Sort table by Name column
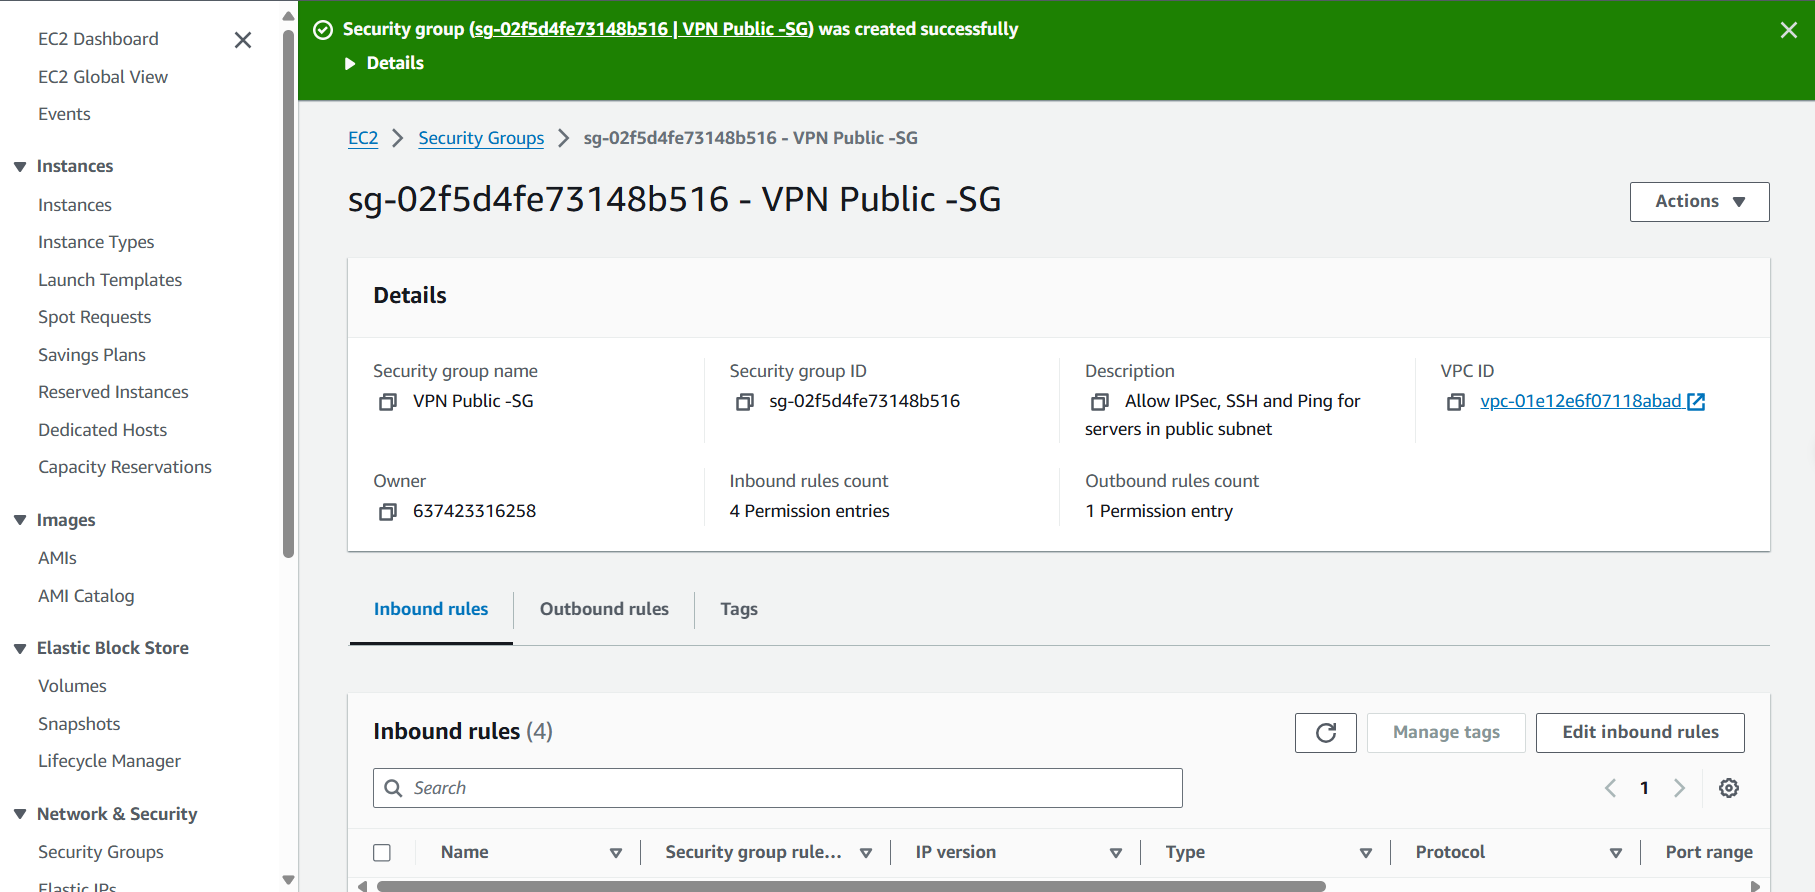The image size is (1815, 892). (616, 853)
